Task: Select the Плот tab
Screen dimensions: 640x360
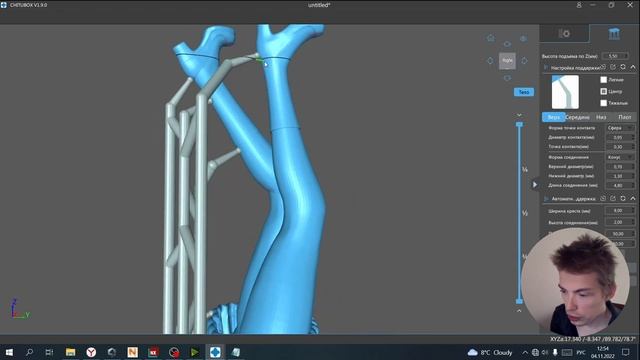Action: point(624,117)
